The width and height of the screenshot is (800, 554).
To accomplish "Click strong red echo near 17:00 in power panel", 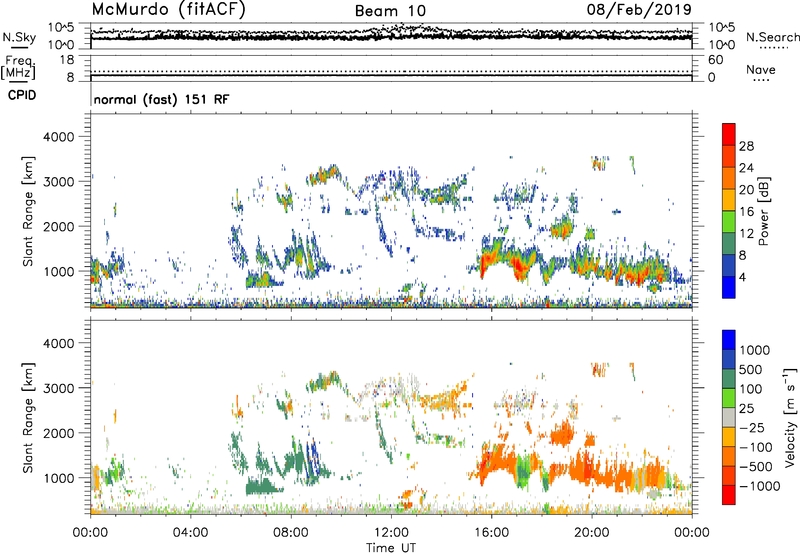I will (x=520, y=266).
